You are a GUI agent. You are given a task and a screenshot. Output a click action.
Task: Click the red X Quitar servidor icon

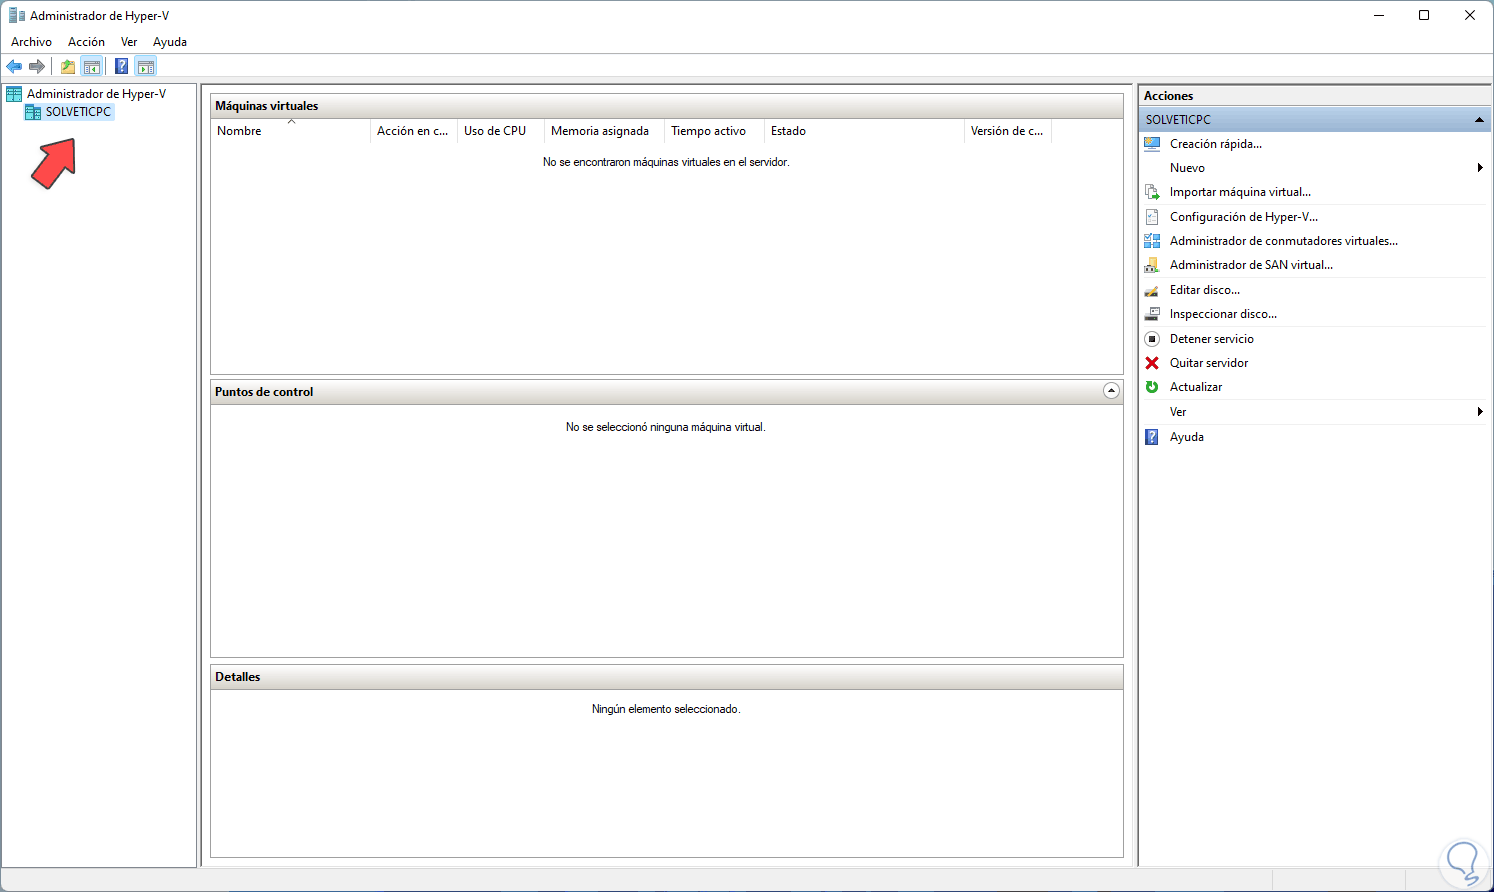point(1152,363)
